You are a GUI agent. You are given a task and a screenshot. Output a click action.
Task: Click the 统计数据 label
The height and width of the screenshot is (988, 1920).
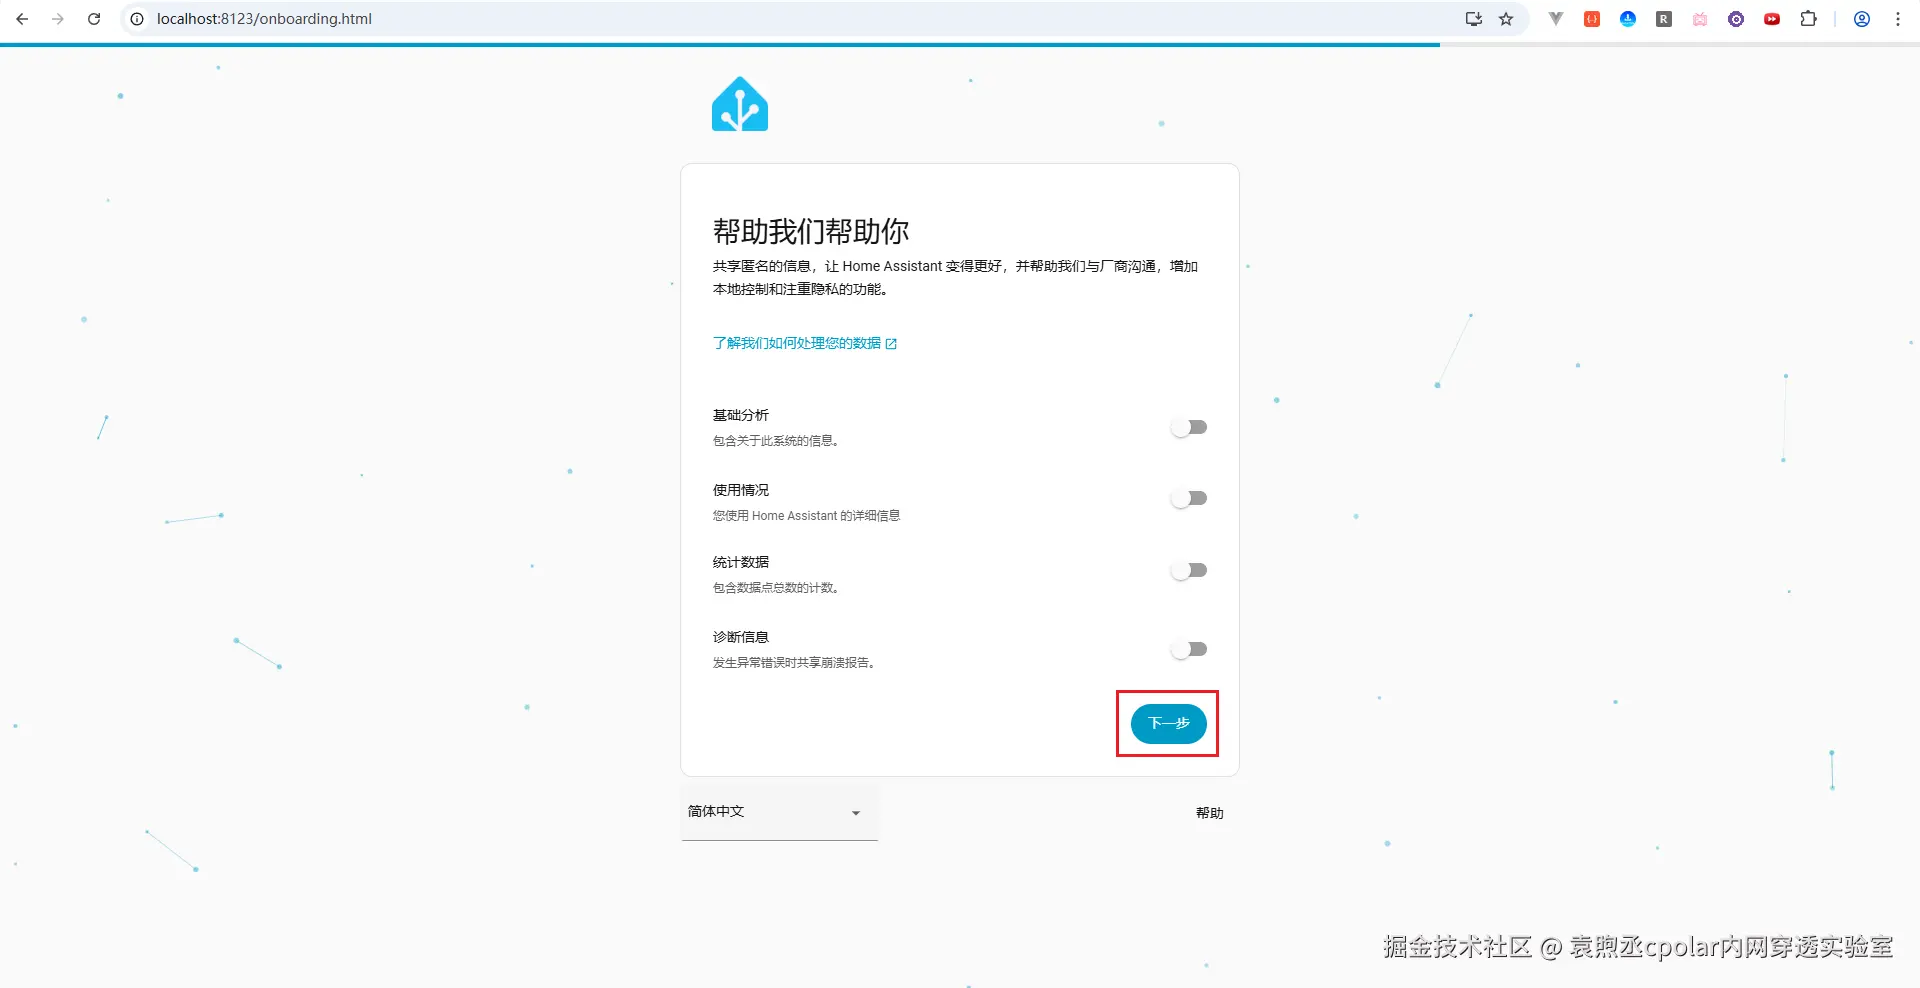point(741,562)
